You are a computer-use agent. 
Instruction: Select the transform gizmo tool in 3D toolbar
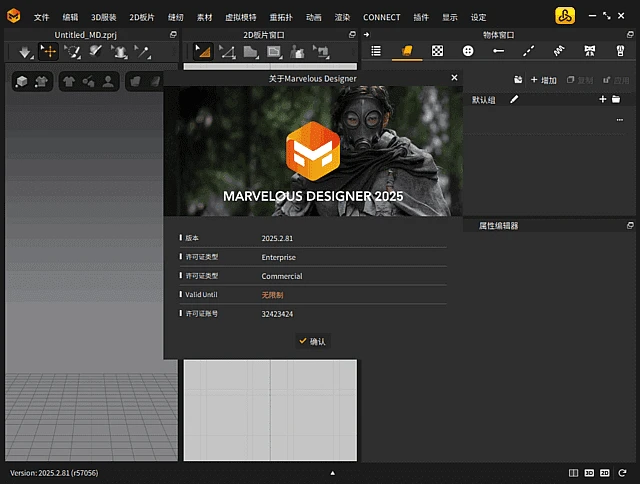click(47, 51)
